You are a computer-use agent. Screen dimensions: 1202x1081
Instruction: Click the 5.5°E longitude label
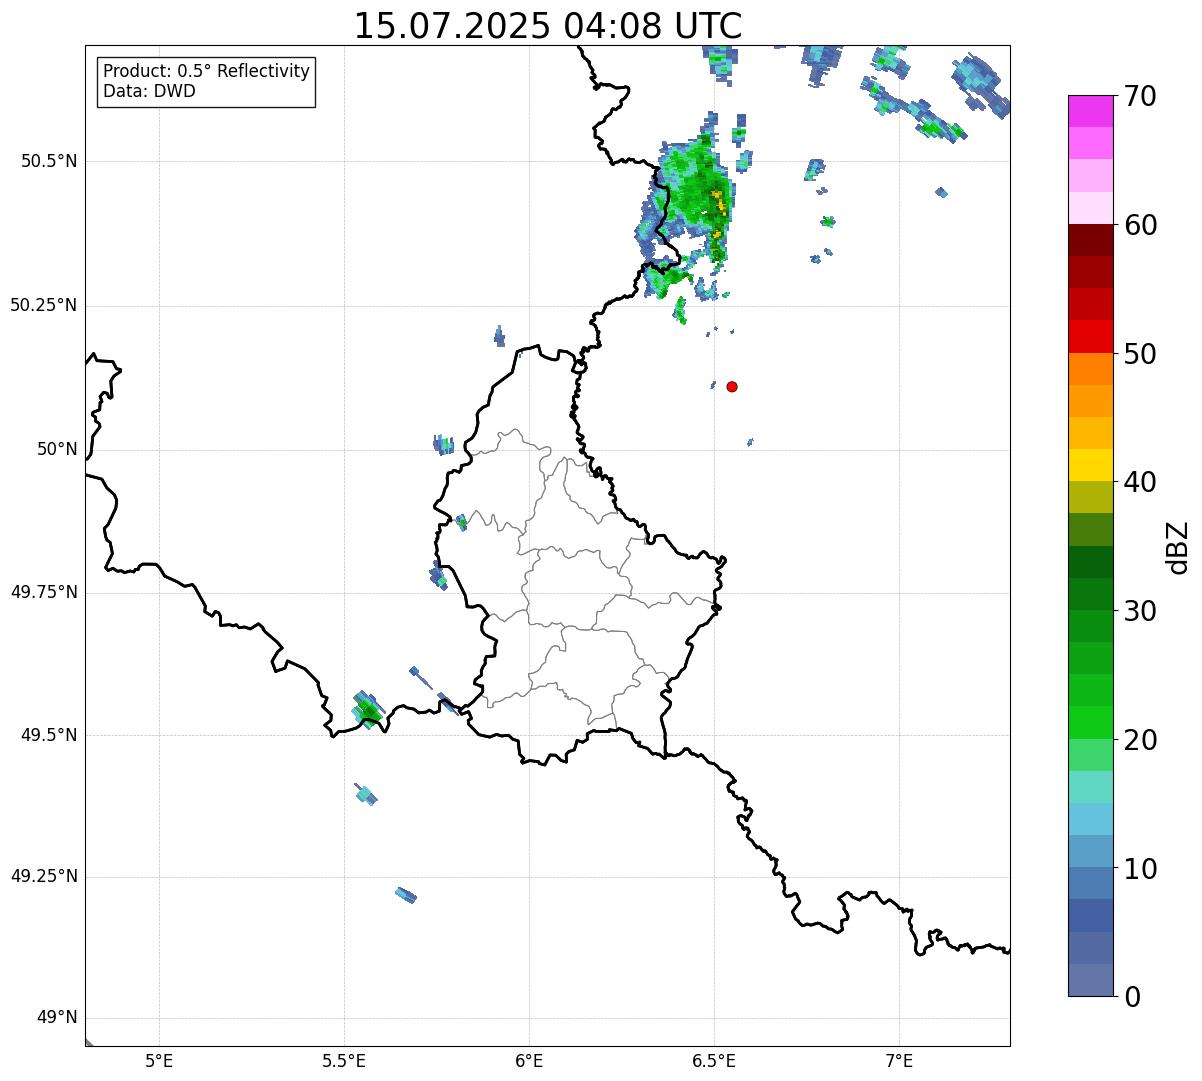coord(344,1060)
